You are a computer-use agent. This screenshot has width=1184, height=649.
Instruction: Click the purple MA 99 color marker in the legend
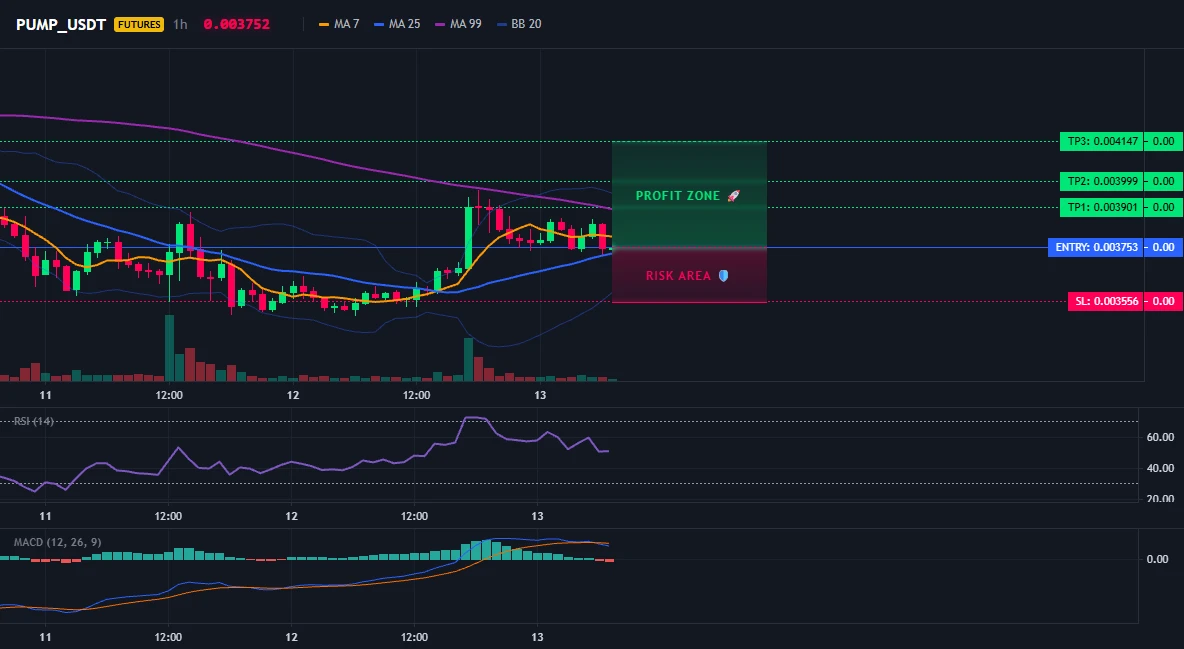pyautogui.click(x=439, y=24)
